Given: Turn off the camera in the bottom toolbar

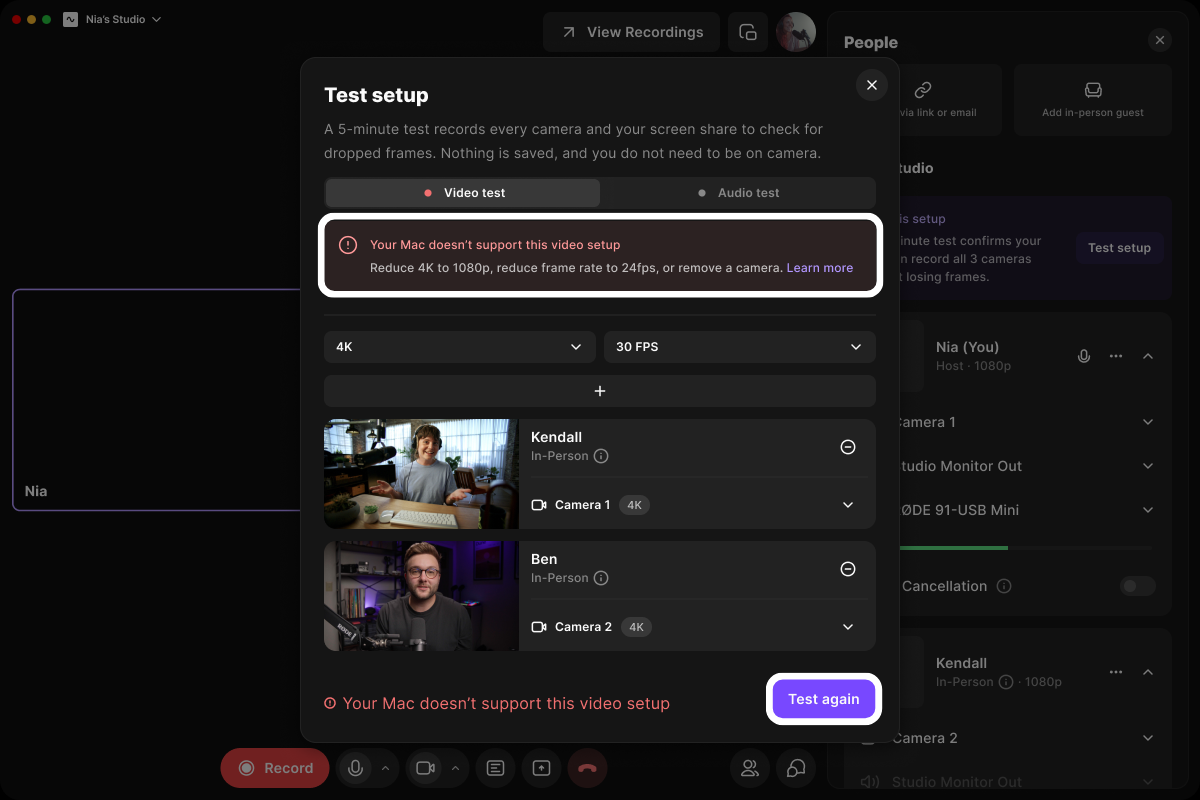Looking at the screenshot, I should click(x=425, y=768).
